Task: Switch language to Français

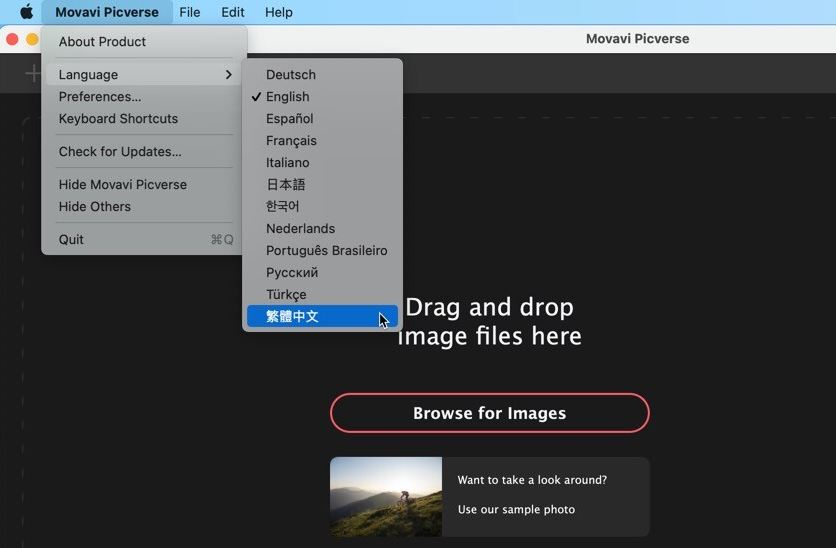Action: pyautogui.click(x=322, y=141)
